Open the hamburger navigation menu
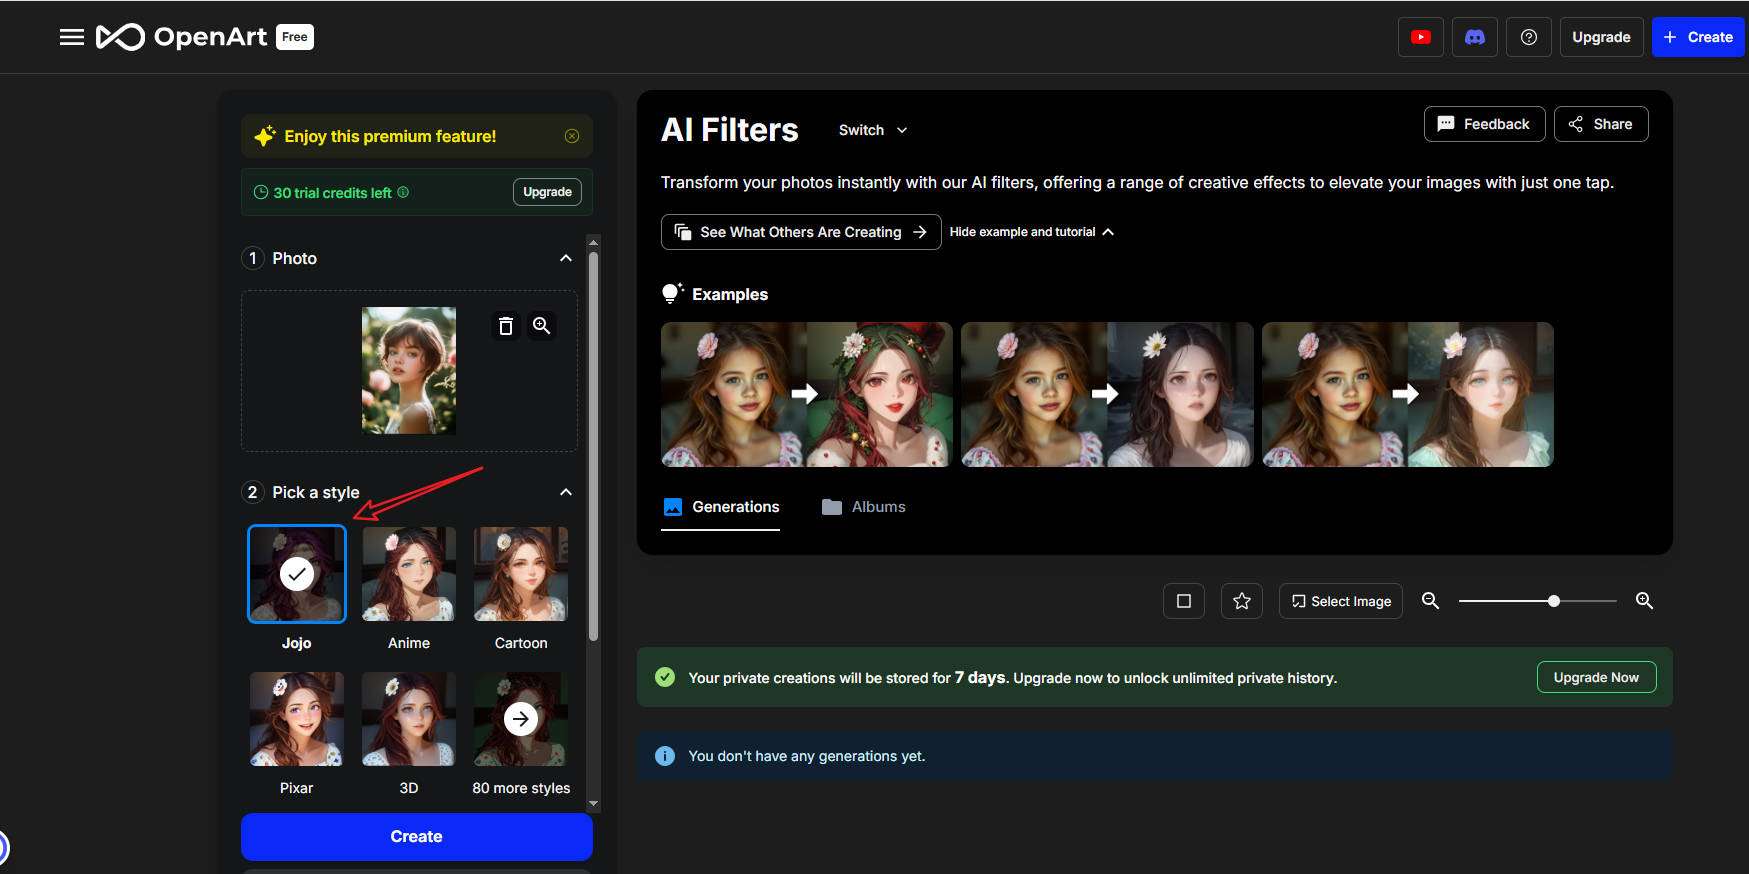 pyautogui.click(x=71, y=37)
